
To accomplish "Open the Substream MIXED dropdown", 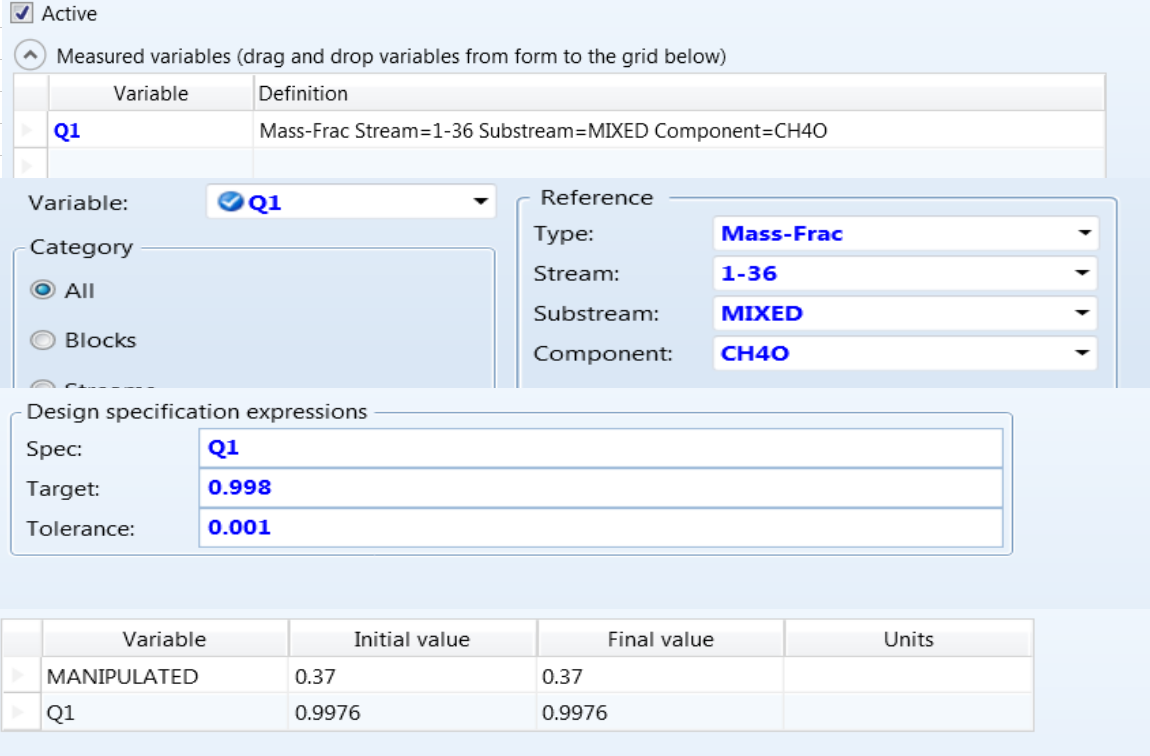I will [1083, 313].
